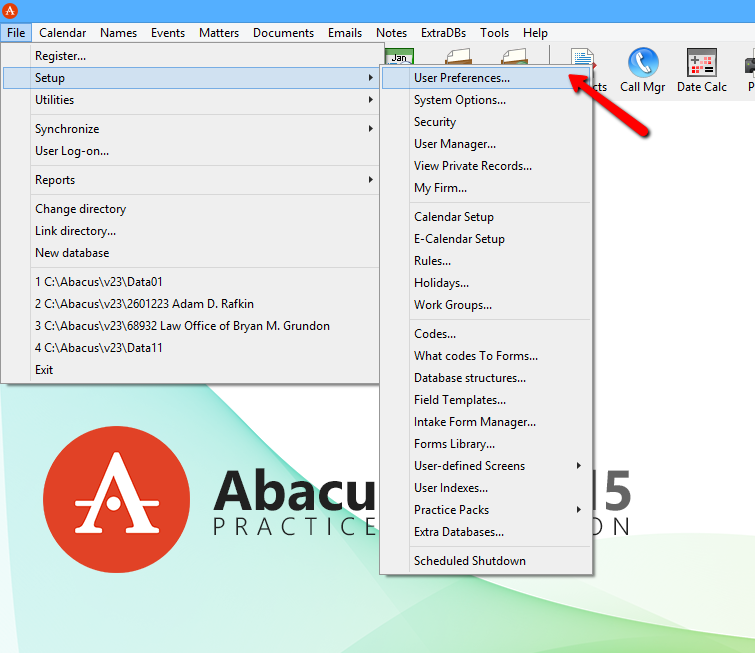Open recent database Law Office of Bryan M. Grundon
This screenshot has width=755, height=653.
(191, 326)
